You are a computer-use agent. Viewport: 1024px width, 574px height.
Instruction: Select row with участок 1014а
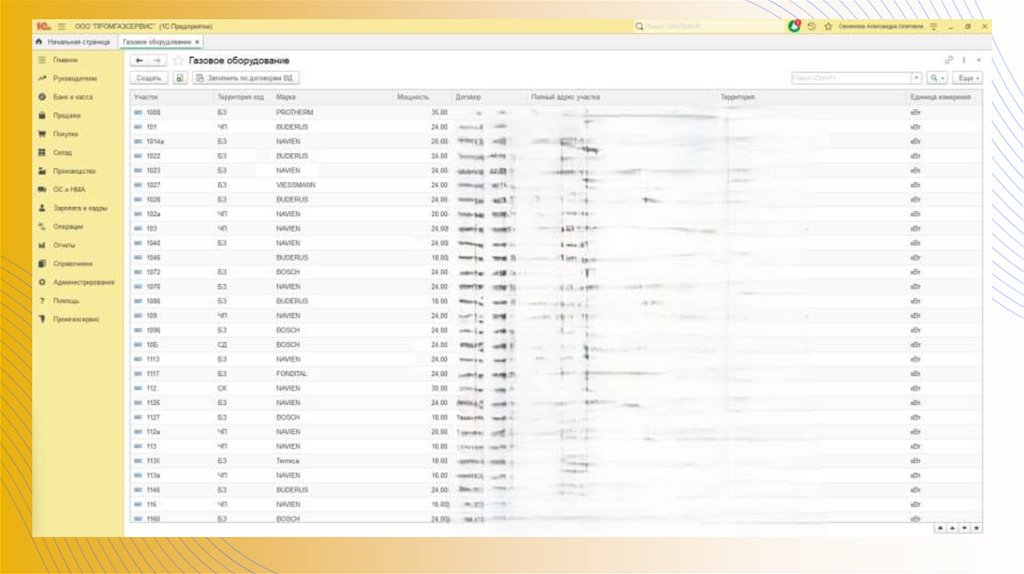(x=556, y=141)
